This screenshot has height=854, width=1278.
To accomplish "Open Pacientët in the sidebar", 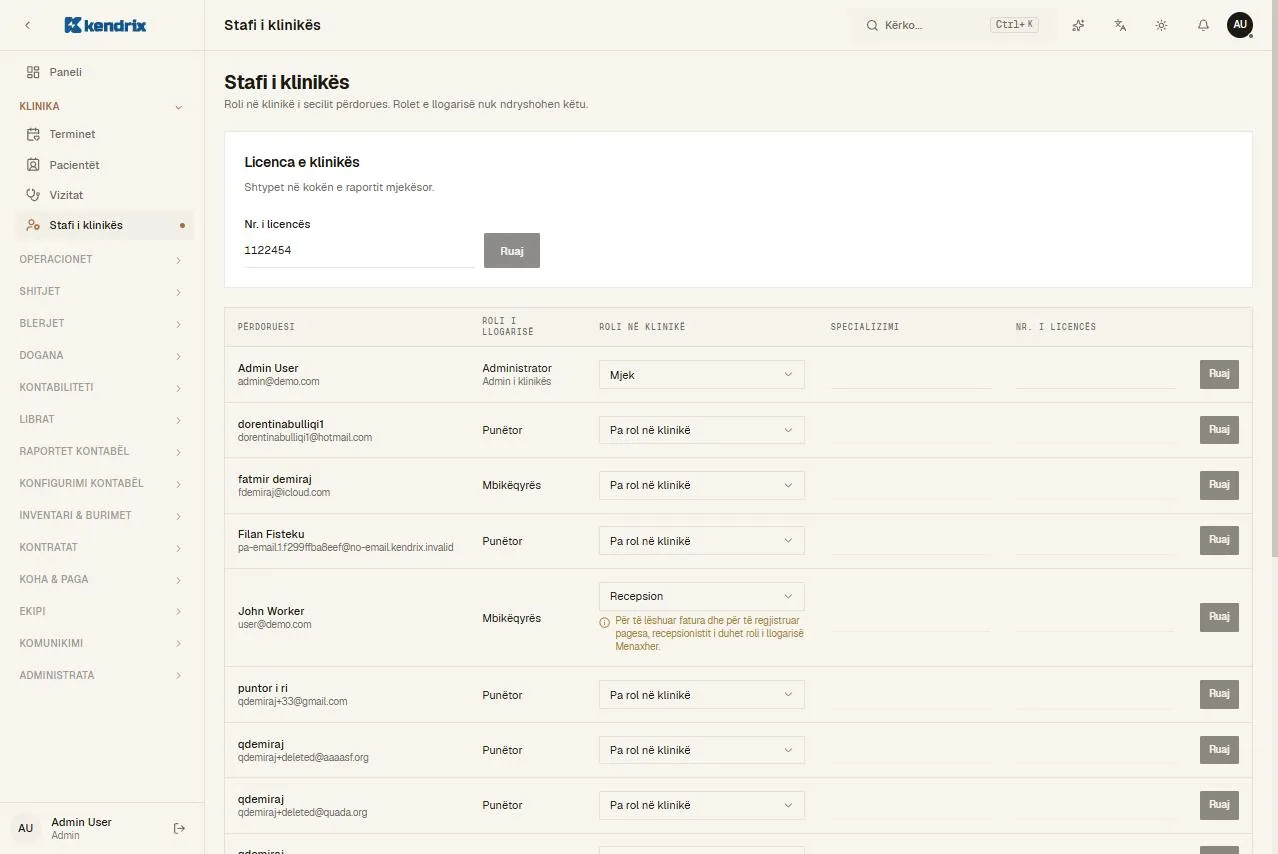I will tap(102, 165).
